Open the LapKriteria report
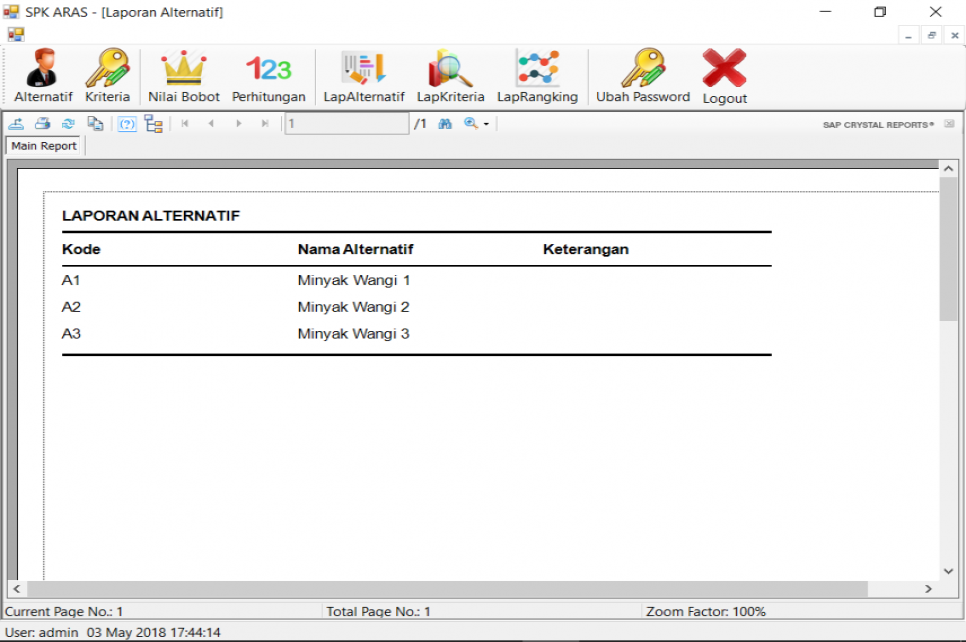966x642 pixels. 450,75
